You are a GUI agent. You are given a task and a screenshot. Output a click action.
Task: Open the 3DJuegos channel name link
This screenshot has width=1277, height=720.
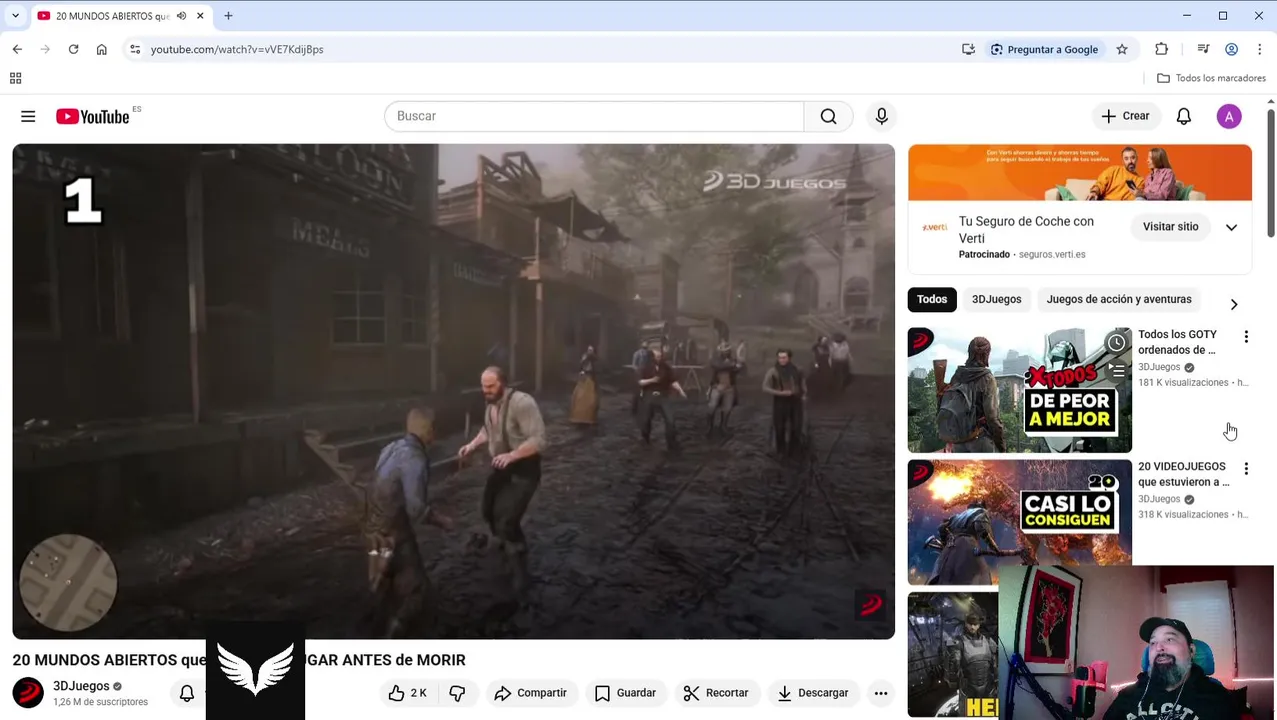point(81,686)
